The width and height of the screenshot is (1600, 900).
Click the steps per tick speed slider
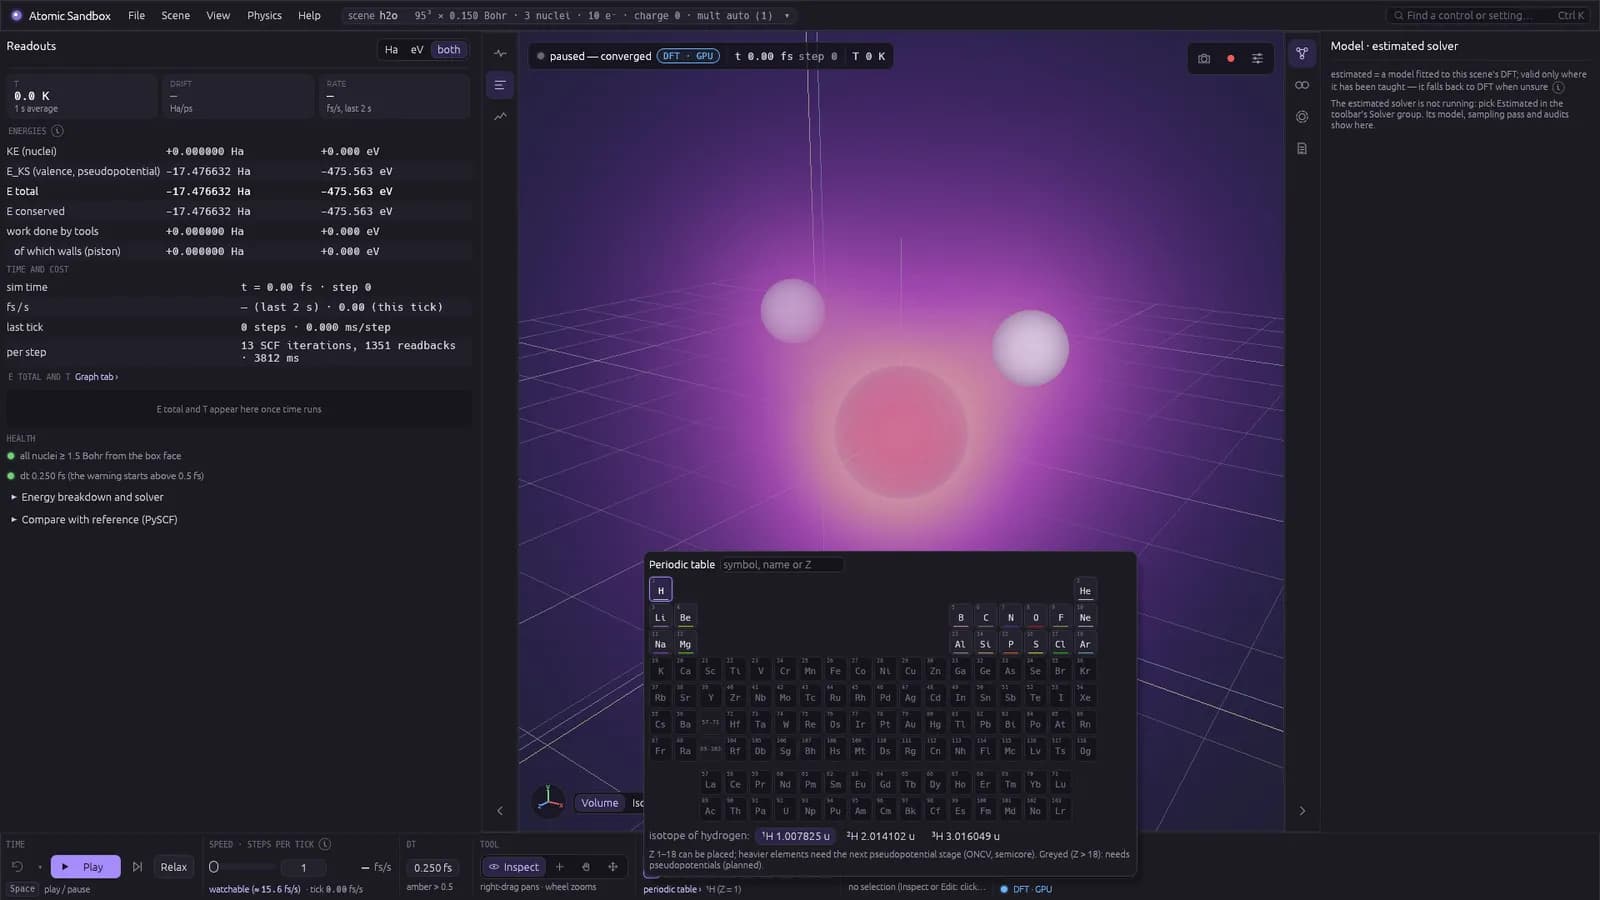click(240, 867)
